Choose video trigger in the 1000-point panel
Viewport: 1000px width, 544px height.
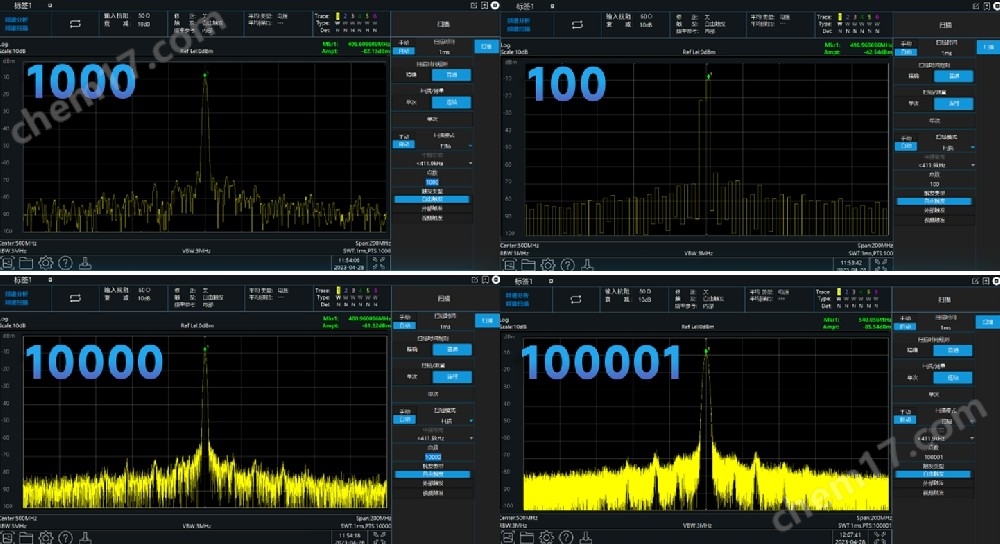432,218
